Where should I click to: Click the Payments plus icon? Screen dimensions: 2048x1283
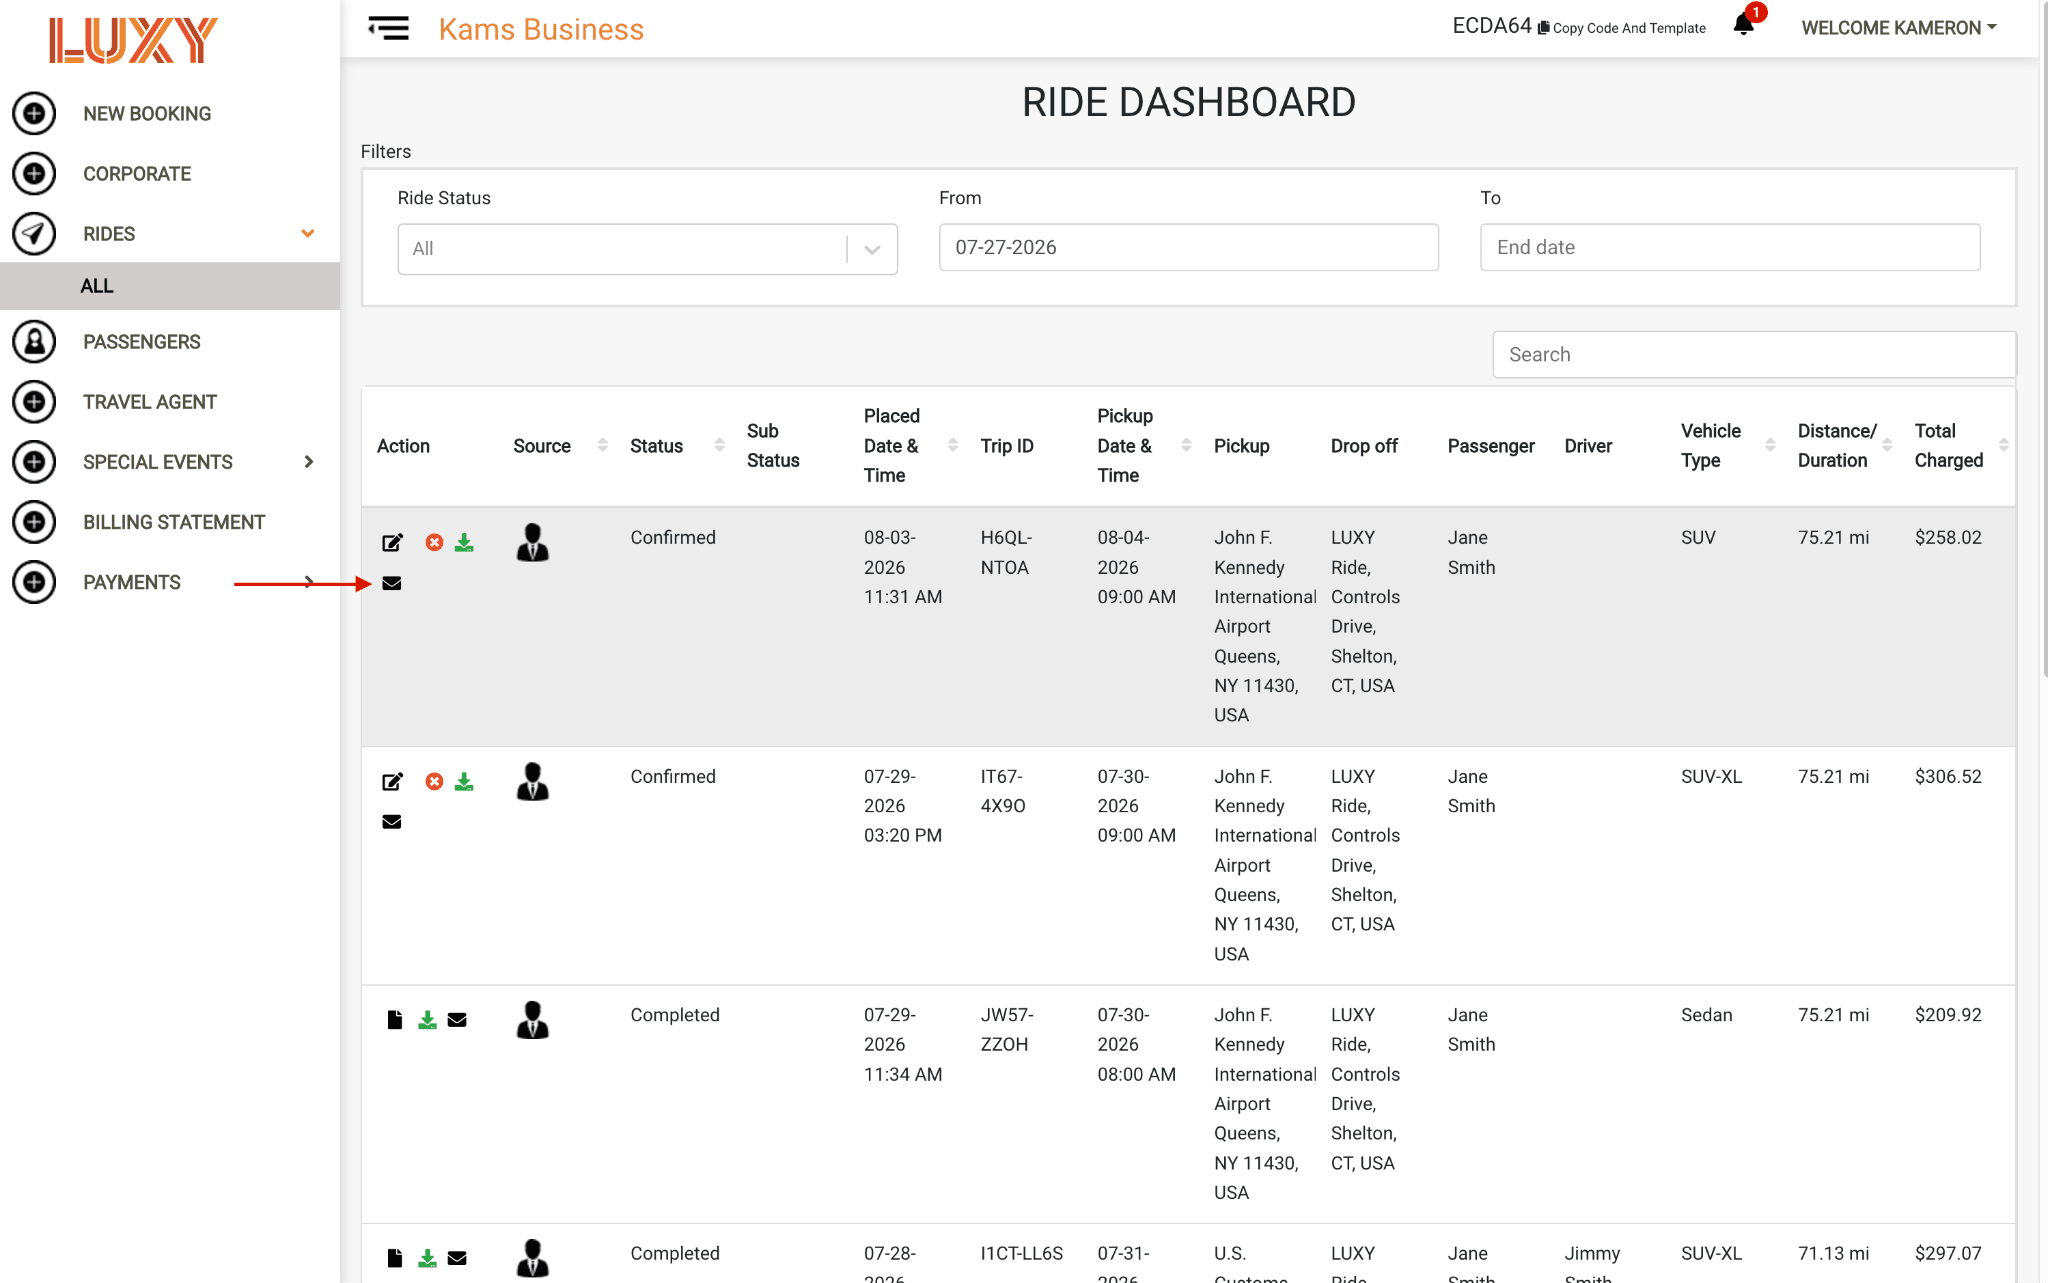point(34,582)
